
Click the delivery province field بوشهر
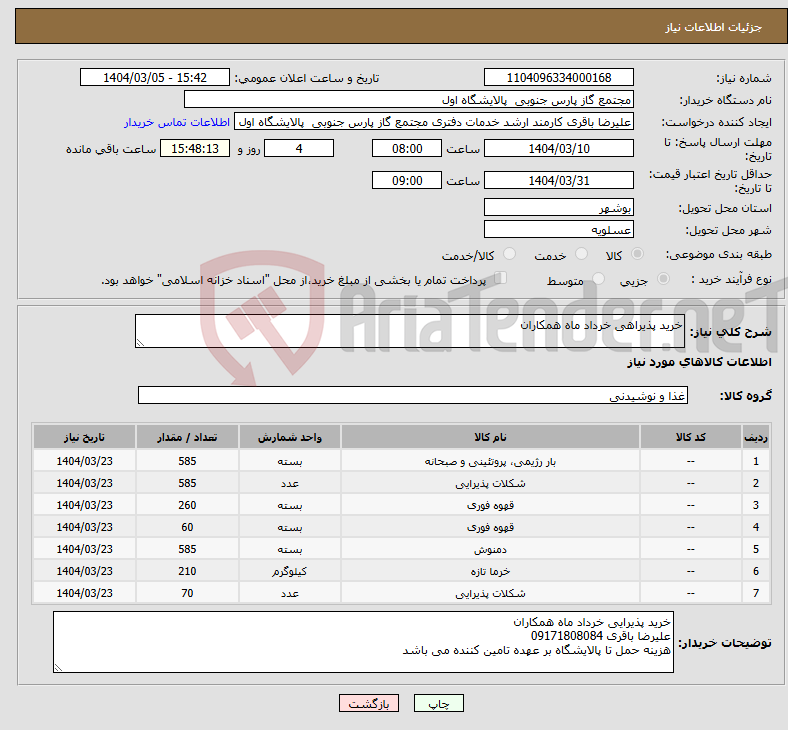click(558, 207)
